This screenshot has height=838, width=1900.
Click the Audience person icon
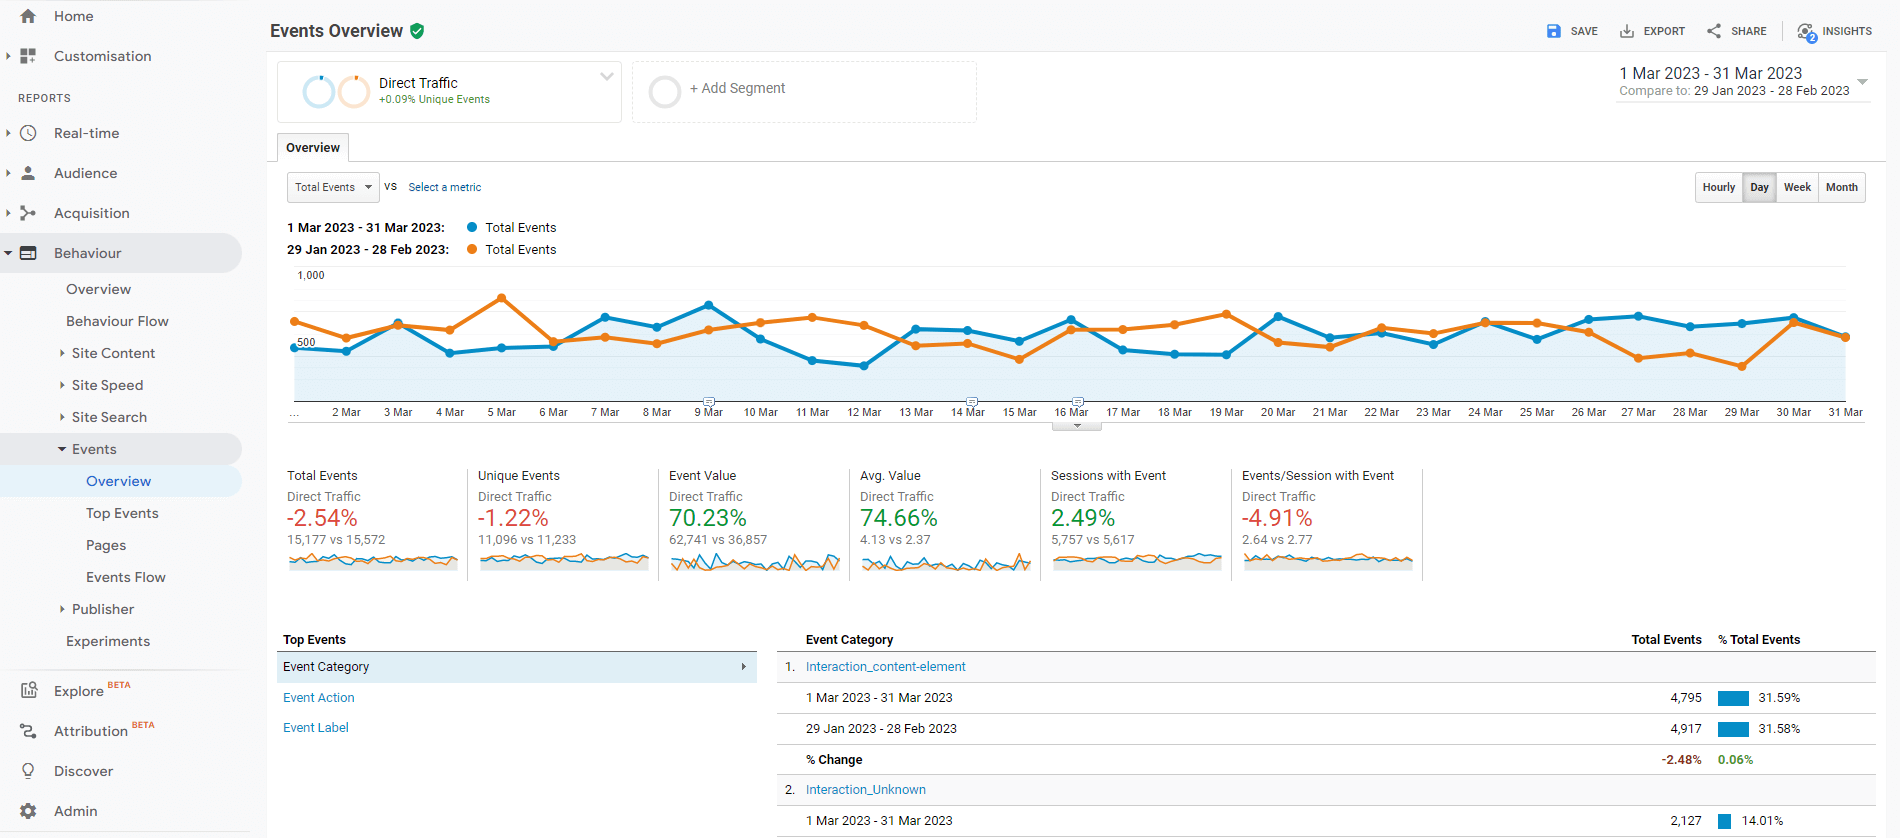[x=28, y=173]
